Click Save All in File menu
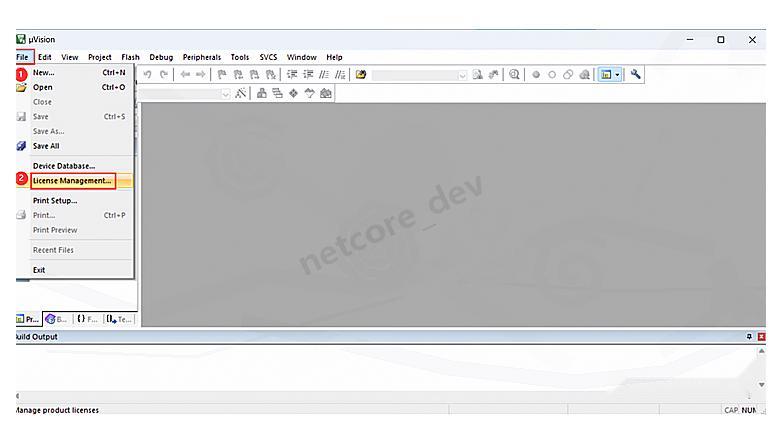Image resolution: width=782 pixels, height=444 pixels. pos(46,146)
